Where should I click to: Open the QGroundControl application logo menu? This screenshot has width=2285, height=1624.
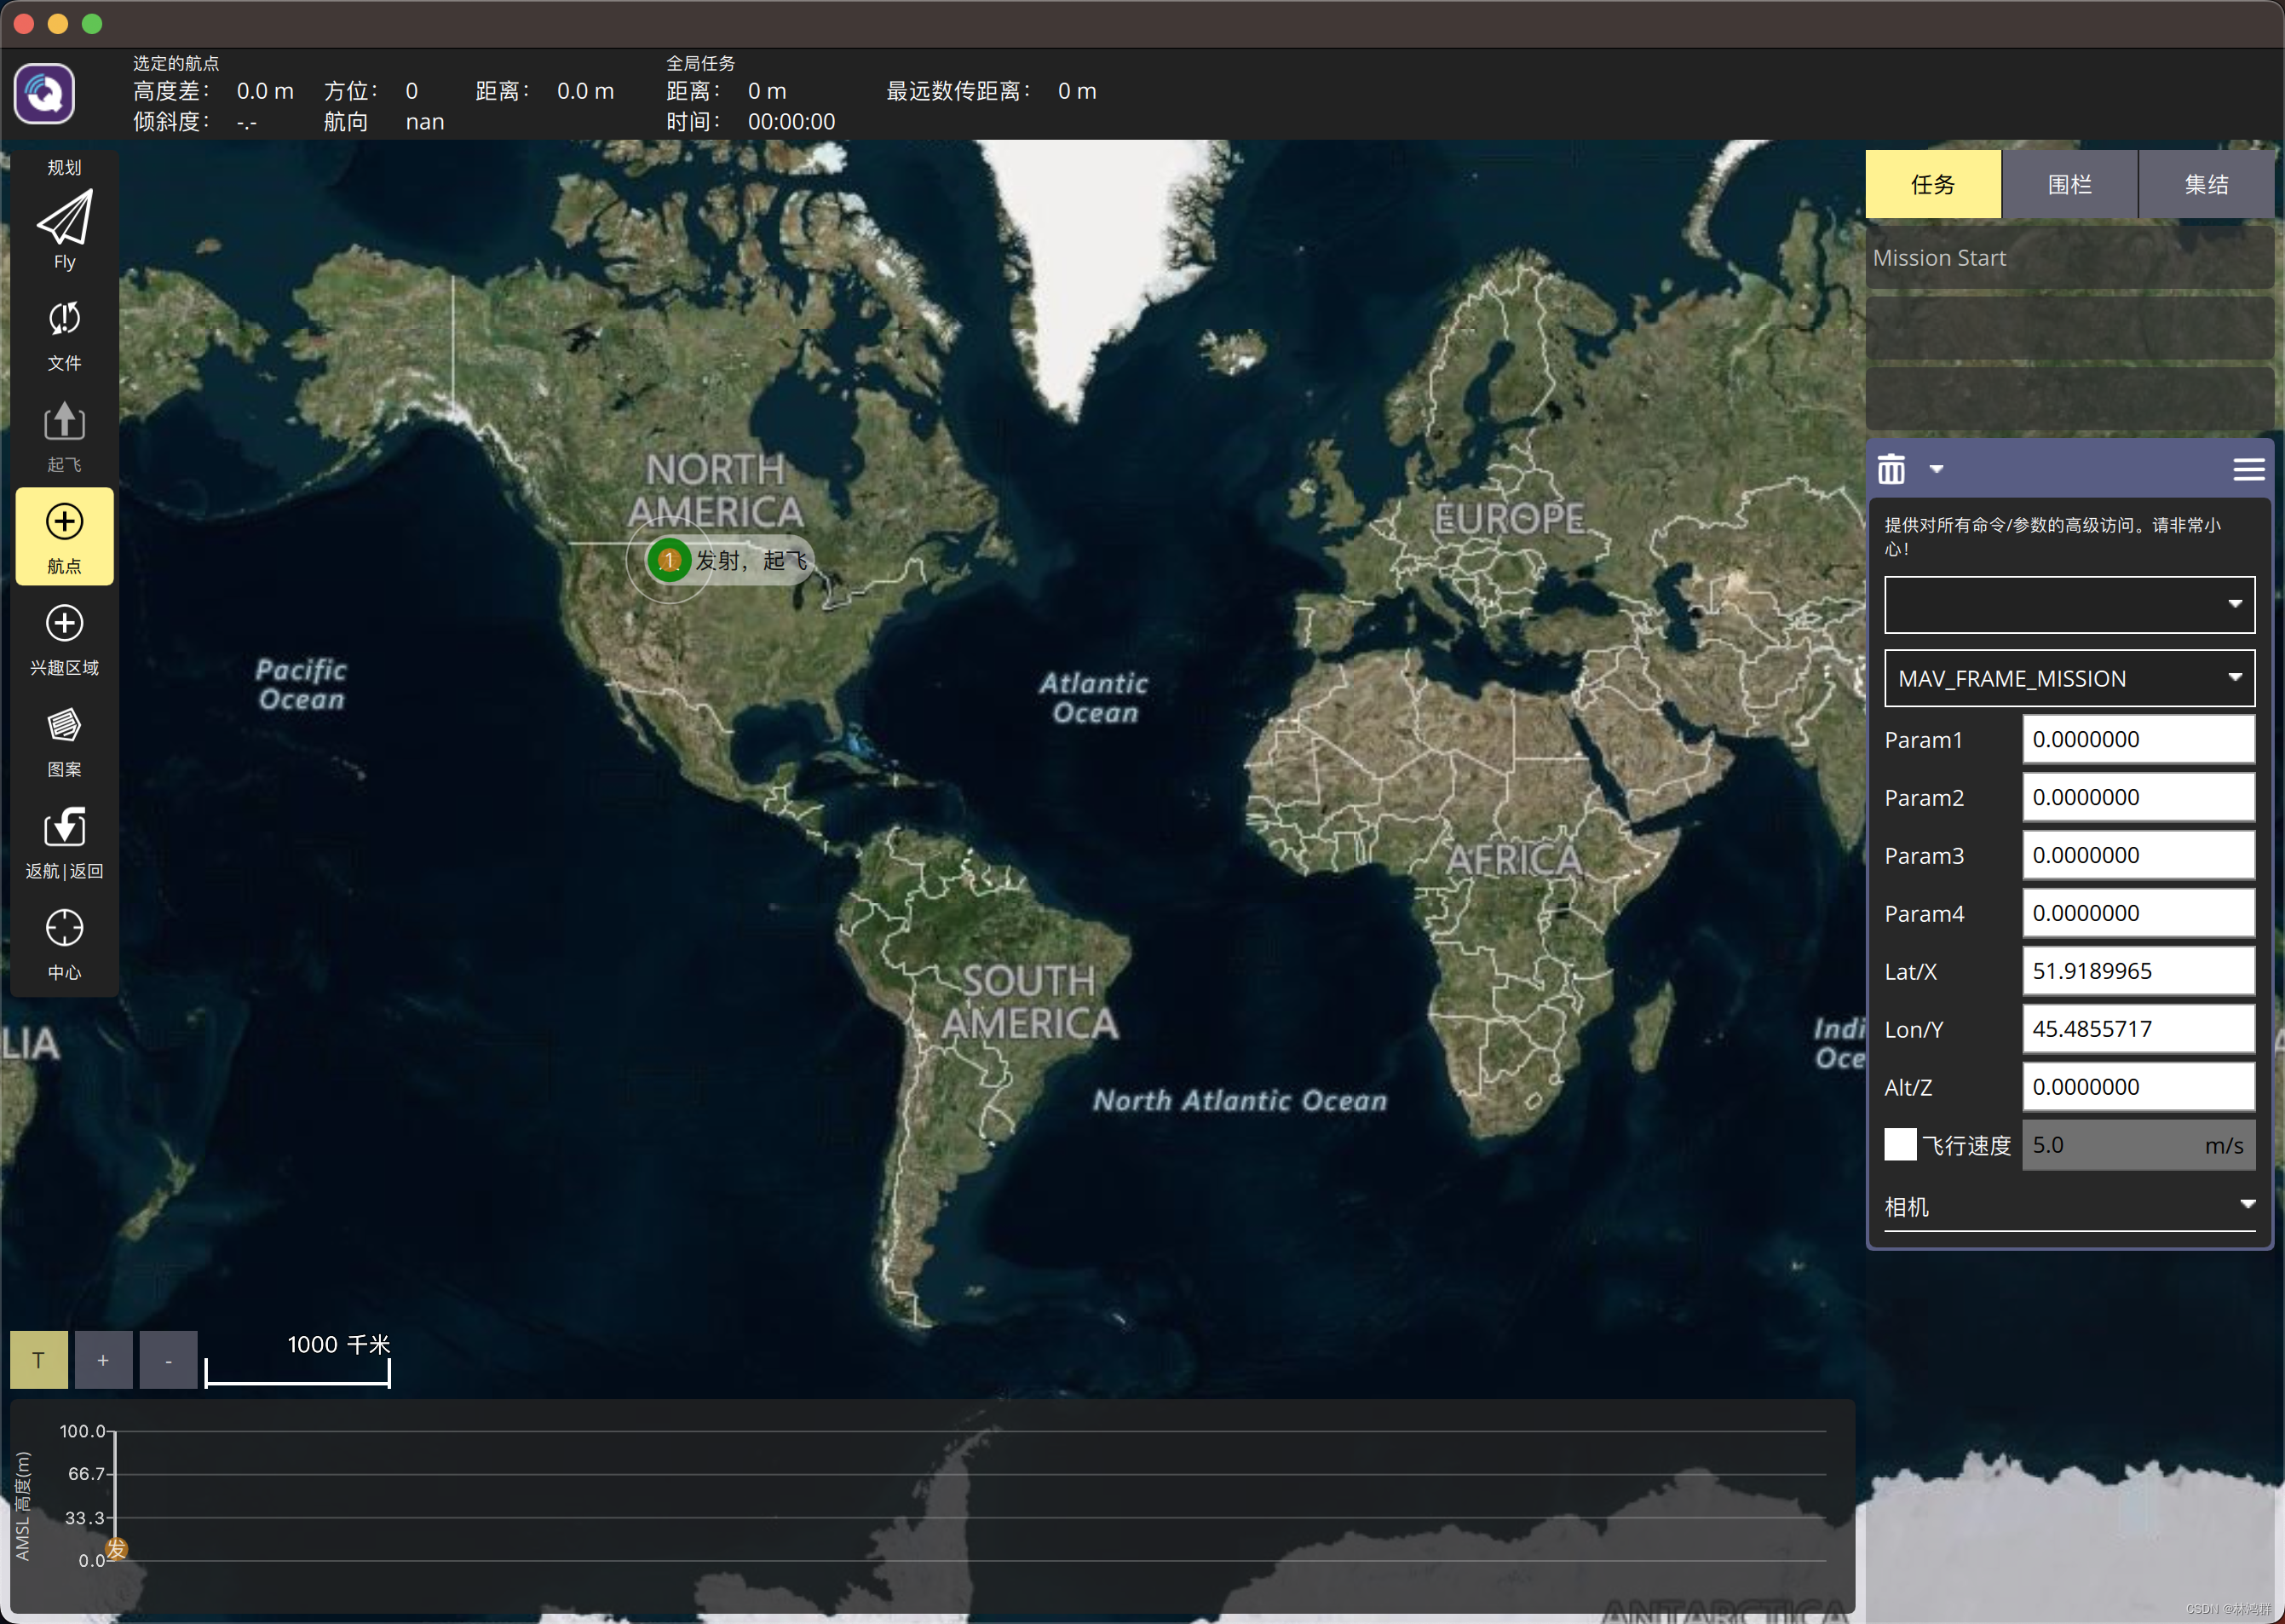(x=44, y=93)
